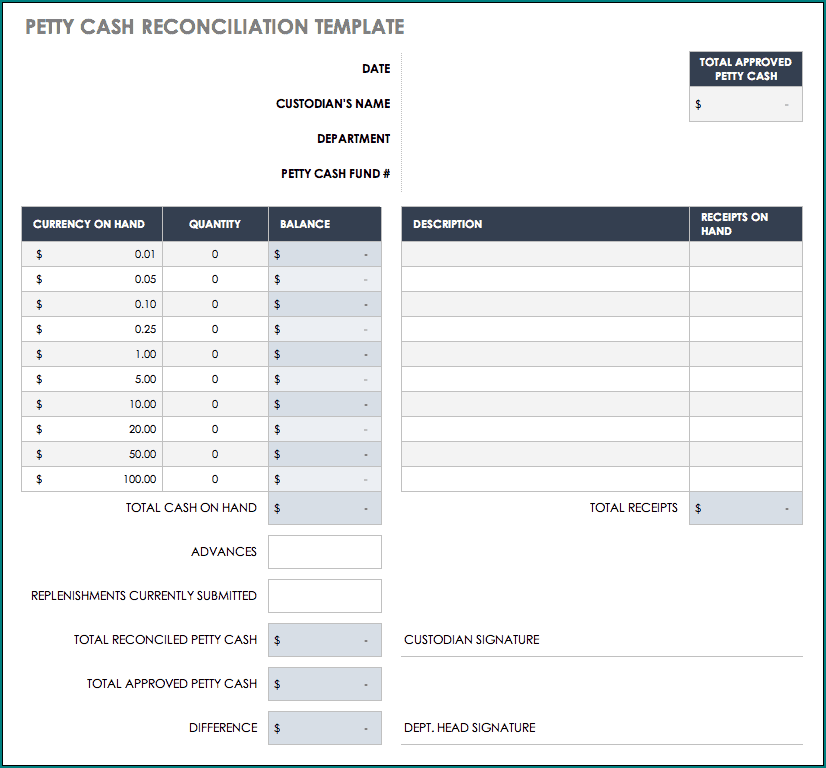Click the quantity cell for $0.25
This screenshot has width=826, height=768.
(215, 329)
